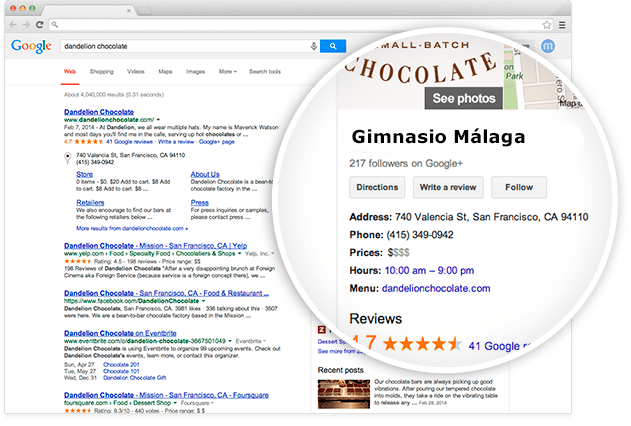
Task: Click the map pin beside Valencia St address
Action: pos(68,158)
